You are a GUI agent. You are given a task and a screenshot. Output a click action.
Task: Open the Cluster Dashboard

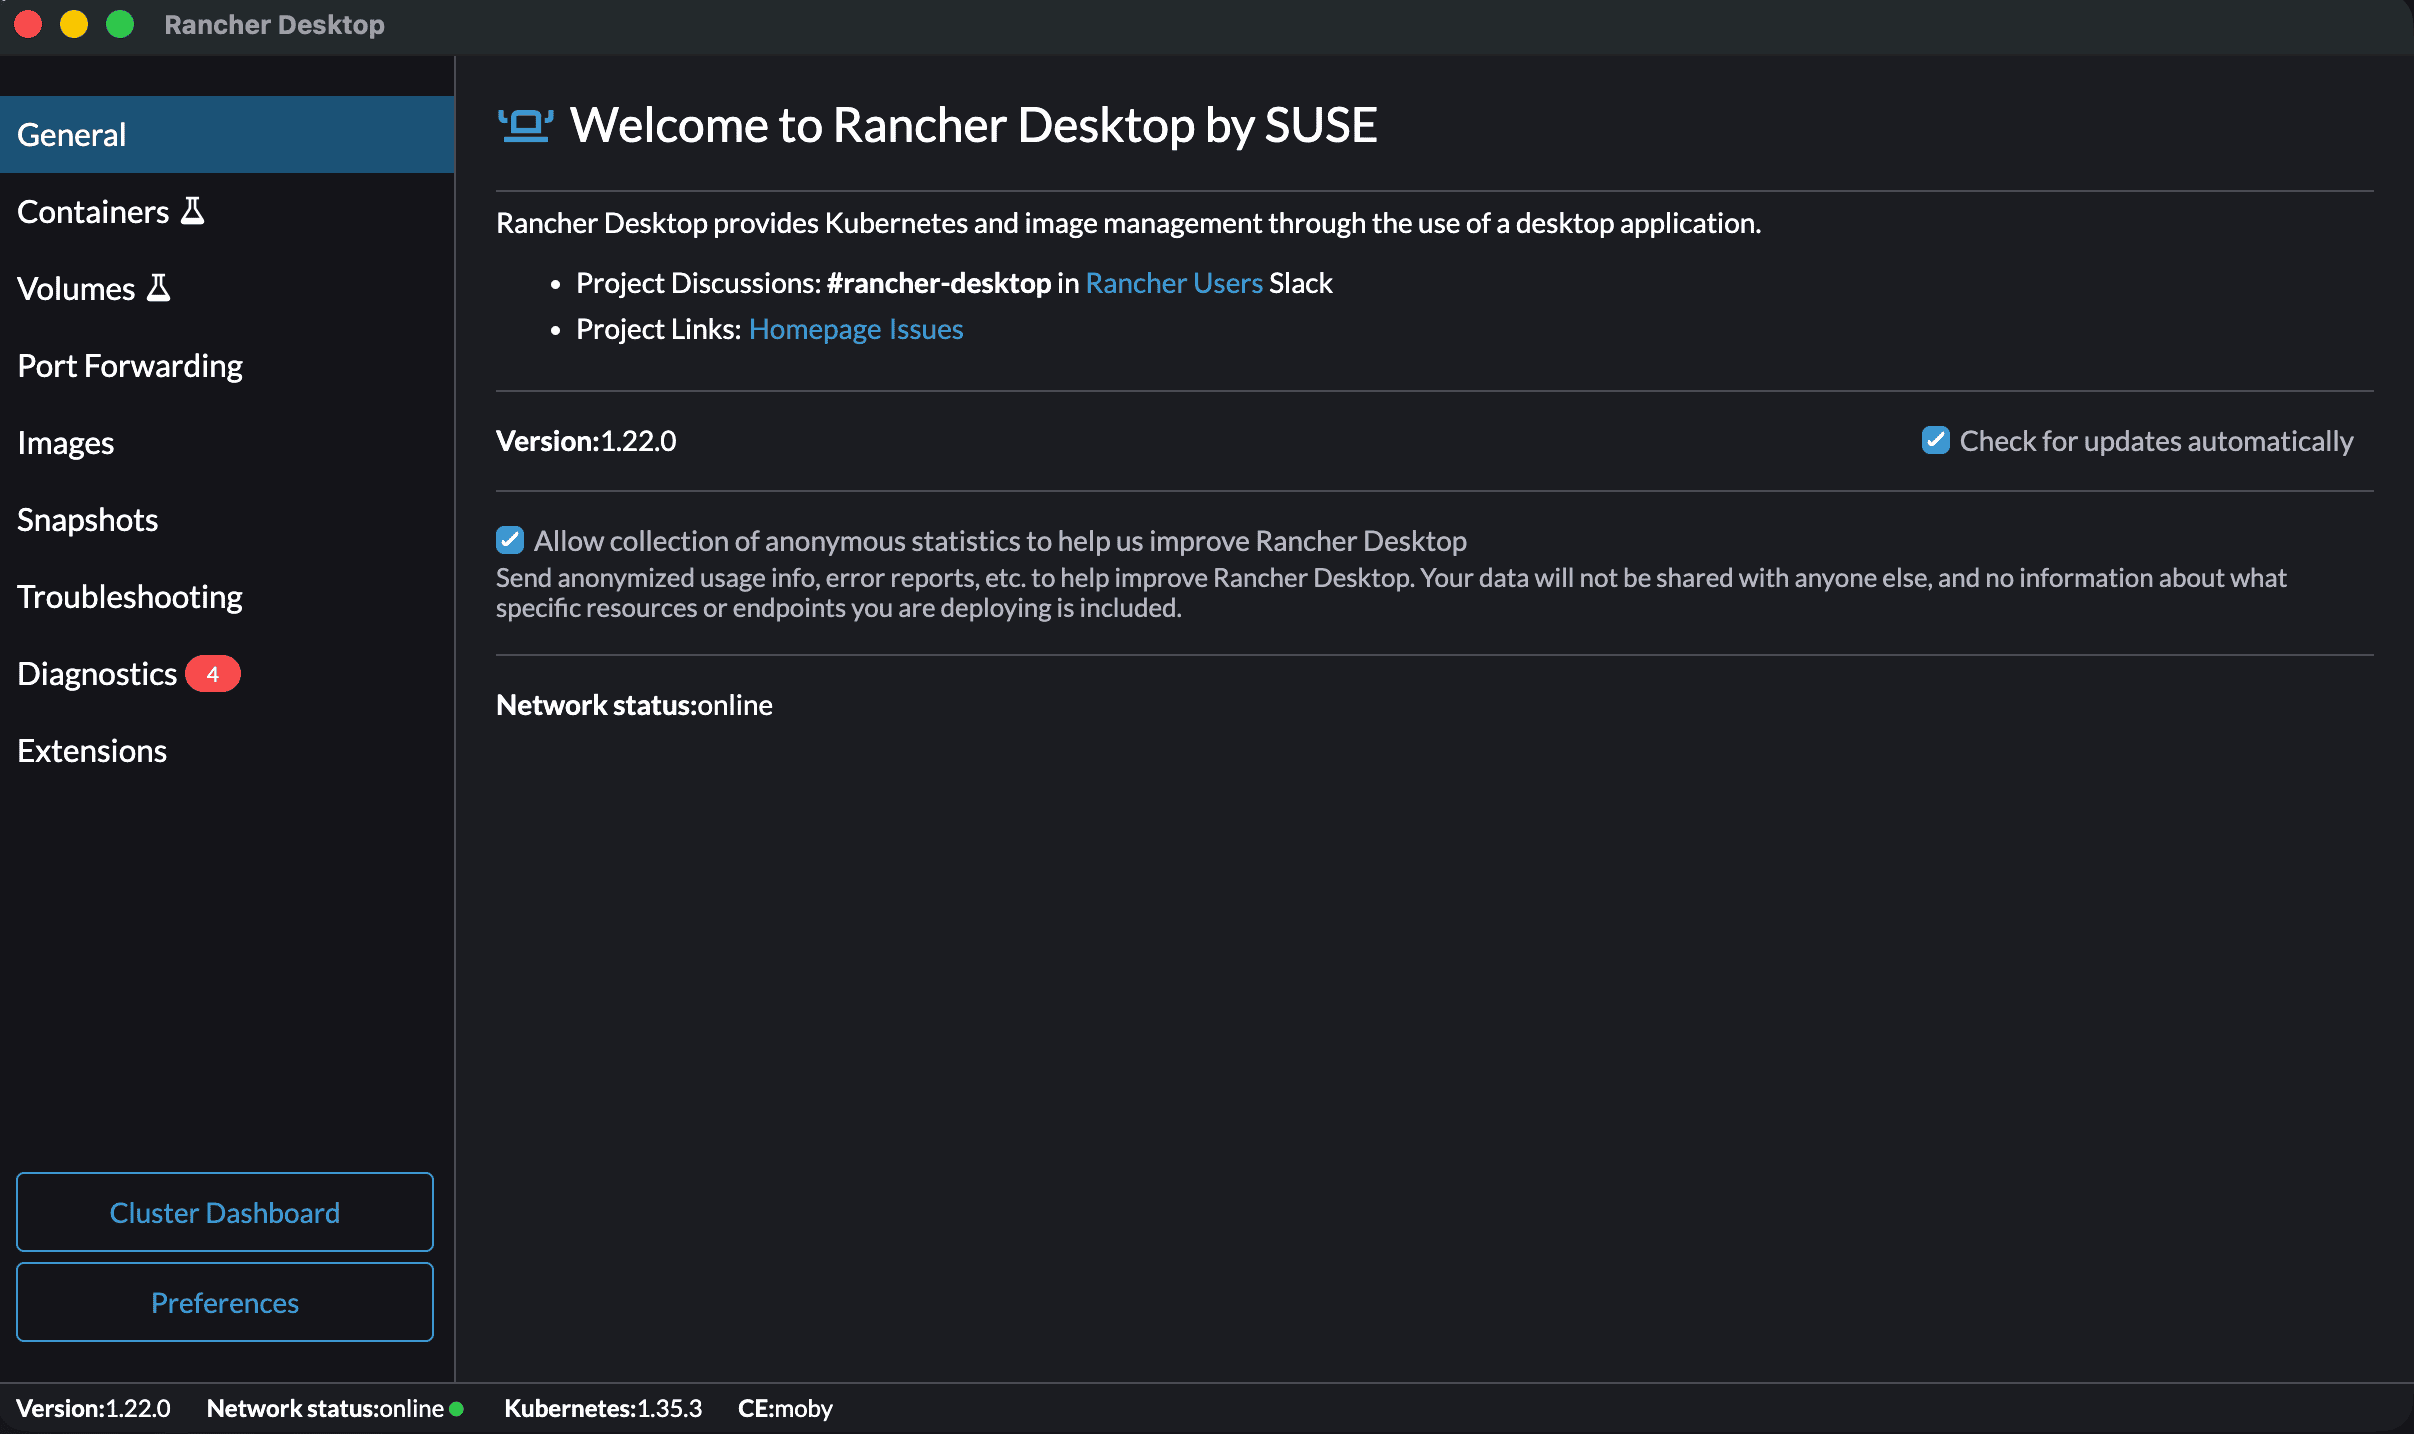[x=224, y=1212]
